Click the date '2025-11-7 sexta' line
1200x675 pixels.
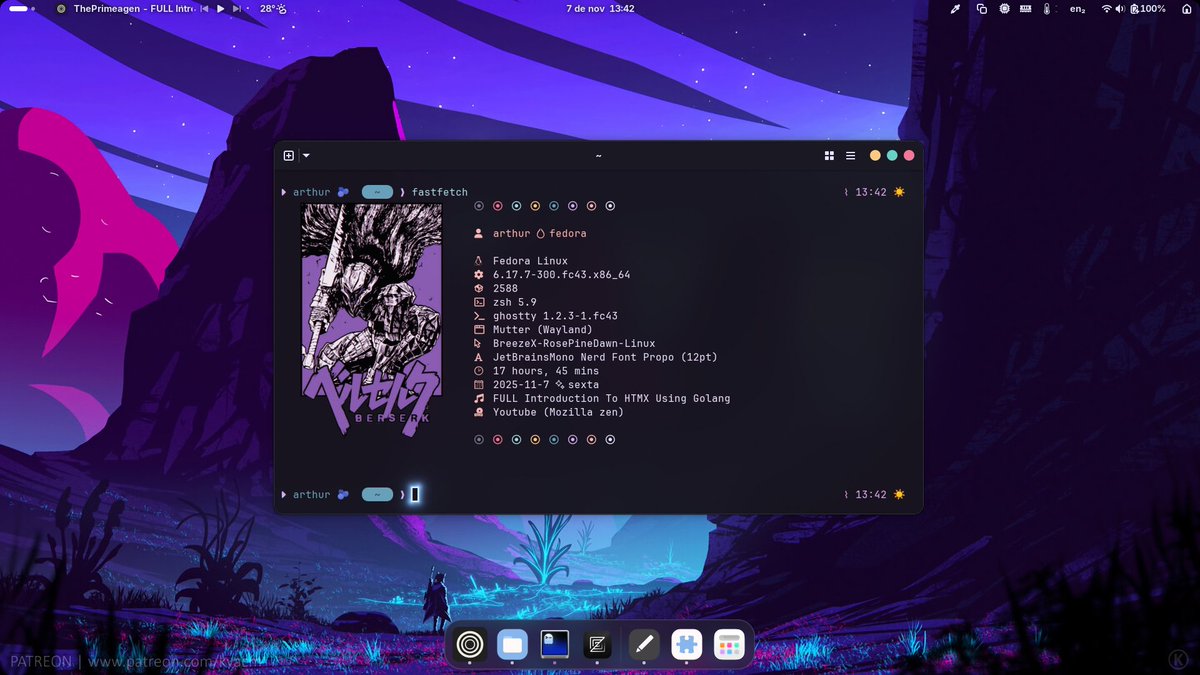pyautogui.click(x=546, y=384)
